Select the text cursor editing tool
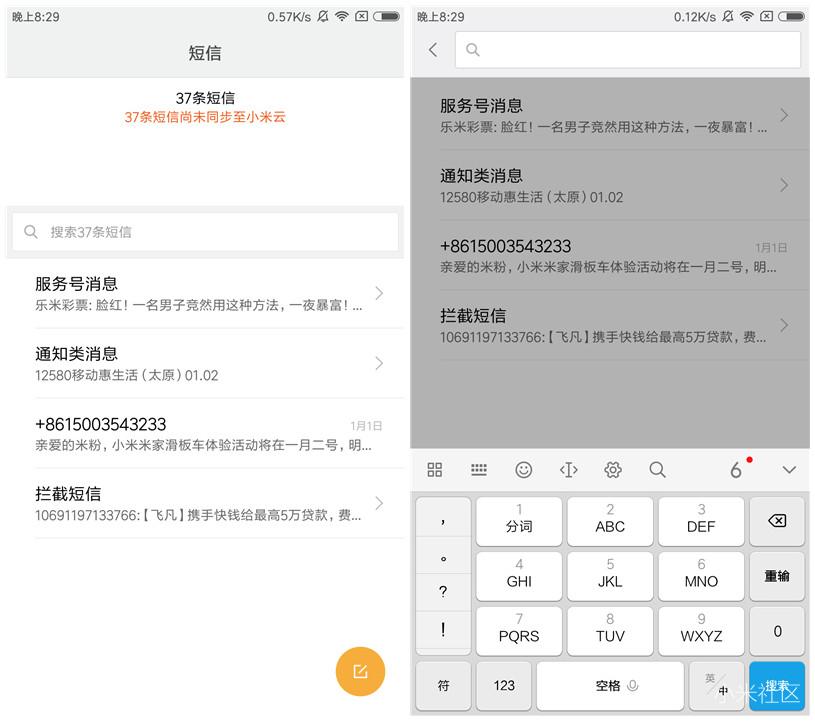The height and width of the screenshot is (721, 815). coord(568,470)
